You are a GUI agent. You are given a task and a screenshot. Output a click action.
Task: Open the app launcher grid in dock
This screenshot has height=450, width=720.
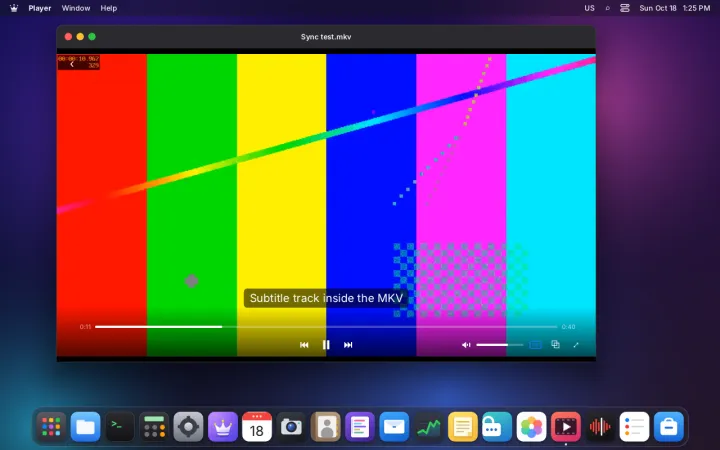click(x=51, y=427)
